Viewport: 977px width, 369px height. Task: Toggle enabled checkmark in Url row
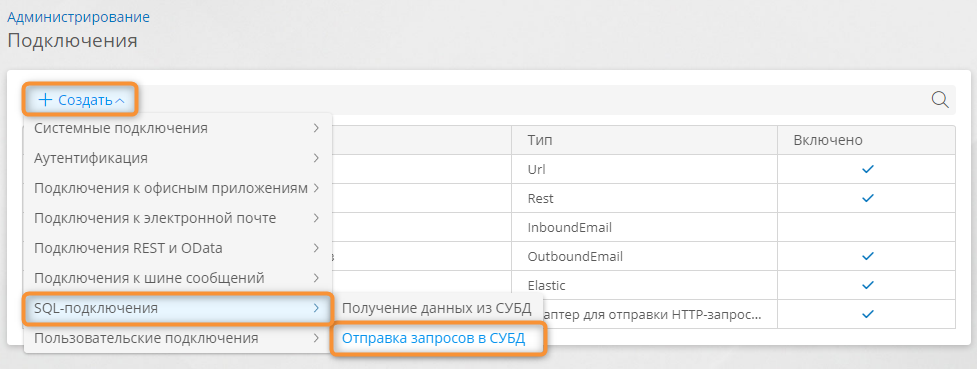pos(867,169)
